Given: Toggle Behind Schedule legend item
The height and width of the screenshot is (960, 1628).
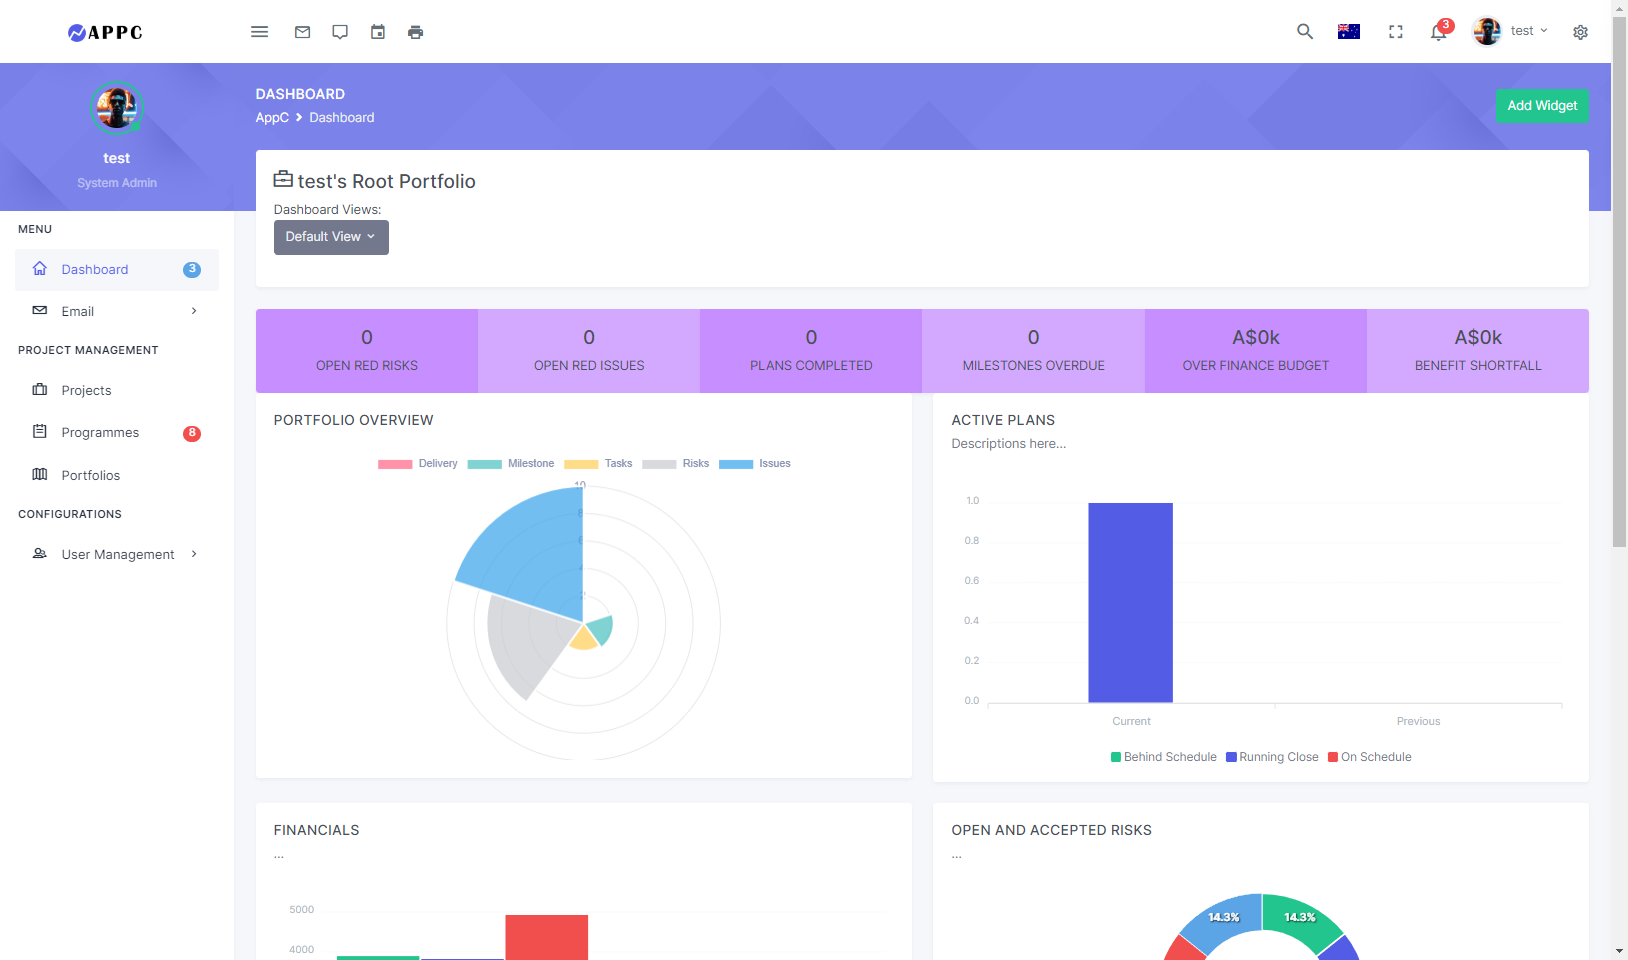Looking at the screenshot, I should [1163, 757].
